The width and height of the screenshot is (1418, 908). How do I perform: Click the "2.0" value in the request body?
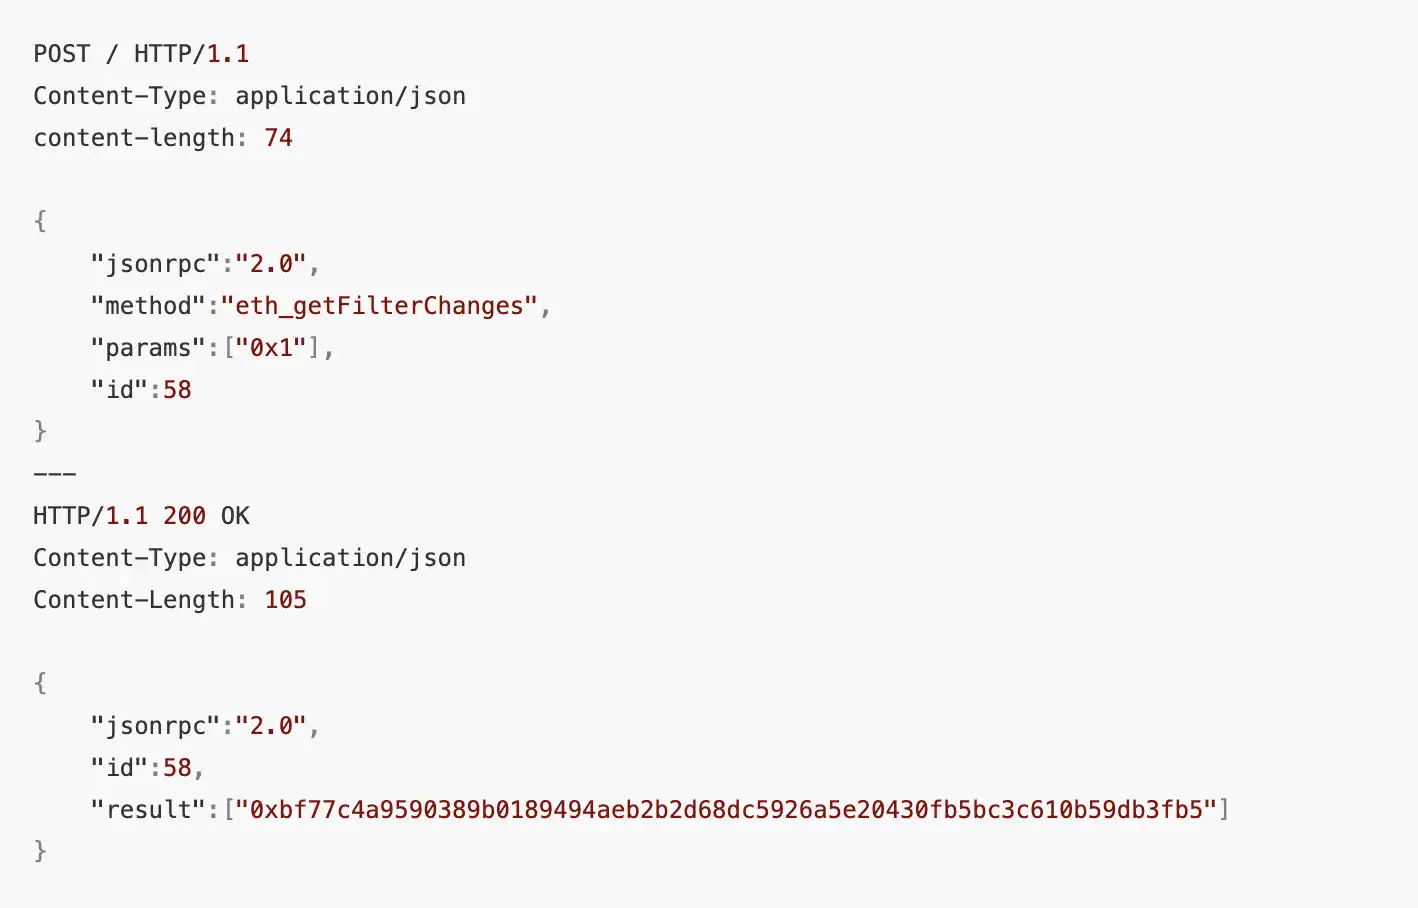270,264
